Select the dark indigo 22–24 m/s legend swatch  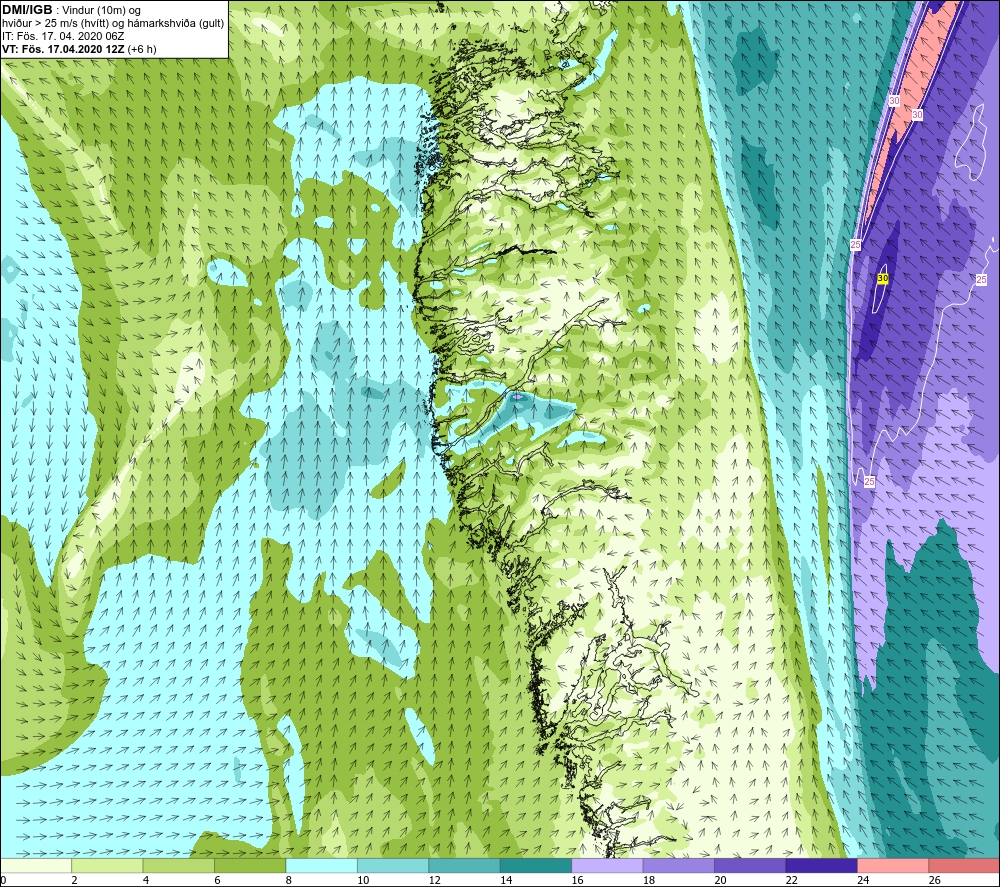821,865
